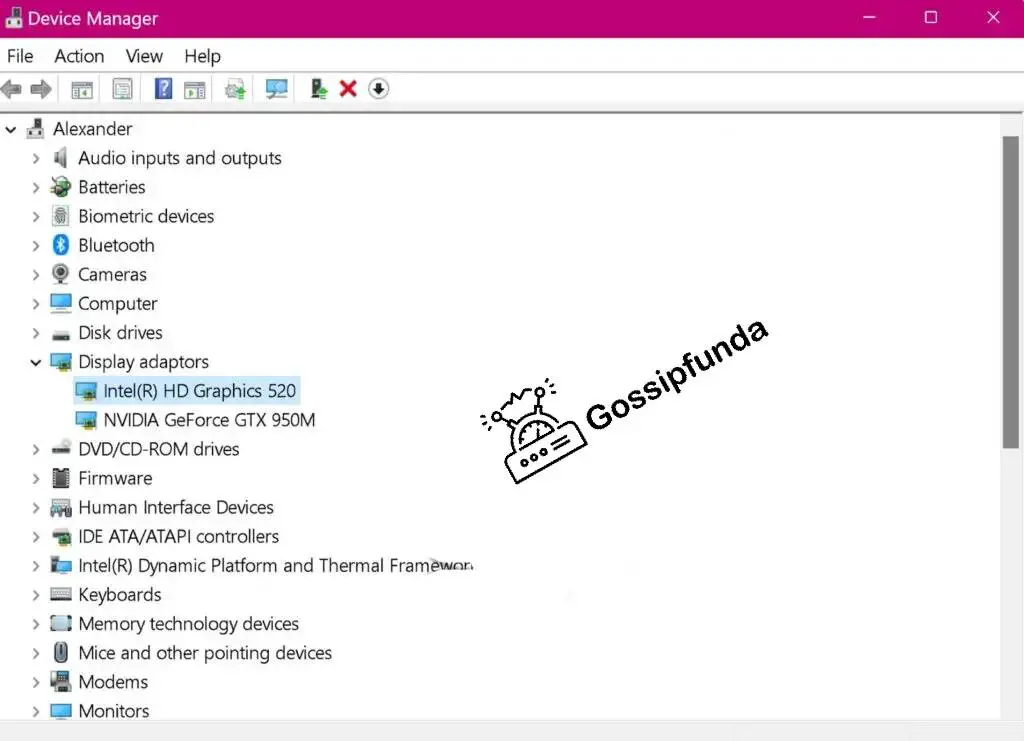Select the Firmware label
1024x741 pixels.
116,478
